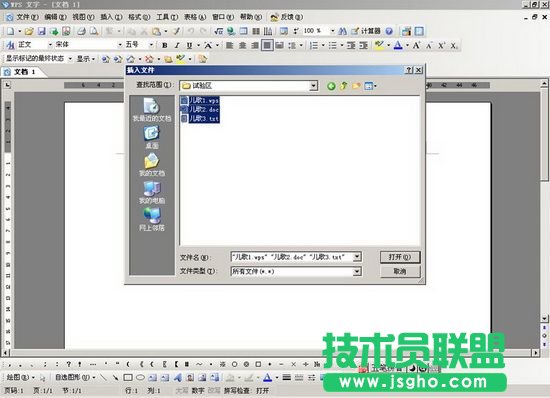The width and height of the screenshot is (550, 398).
Task: Toggle Italic formatting
Action: 177,45
